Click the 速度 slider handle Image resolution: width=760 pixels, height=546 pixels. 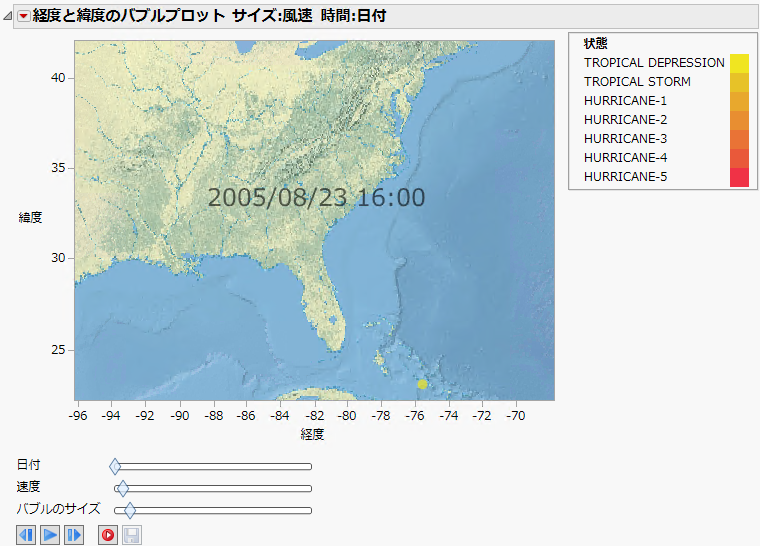point(123,488)
